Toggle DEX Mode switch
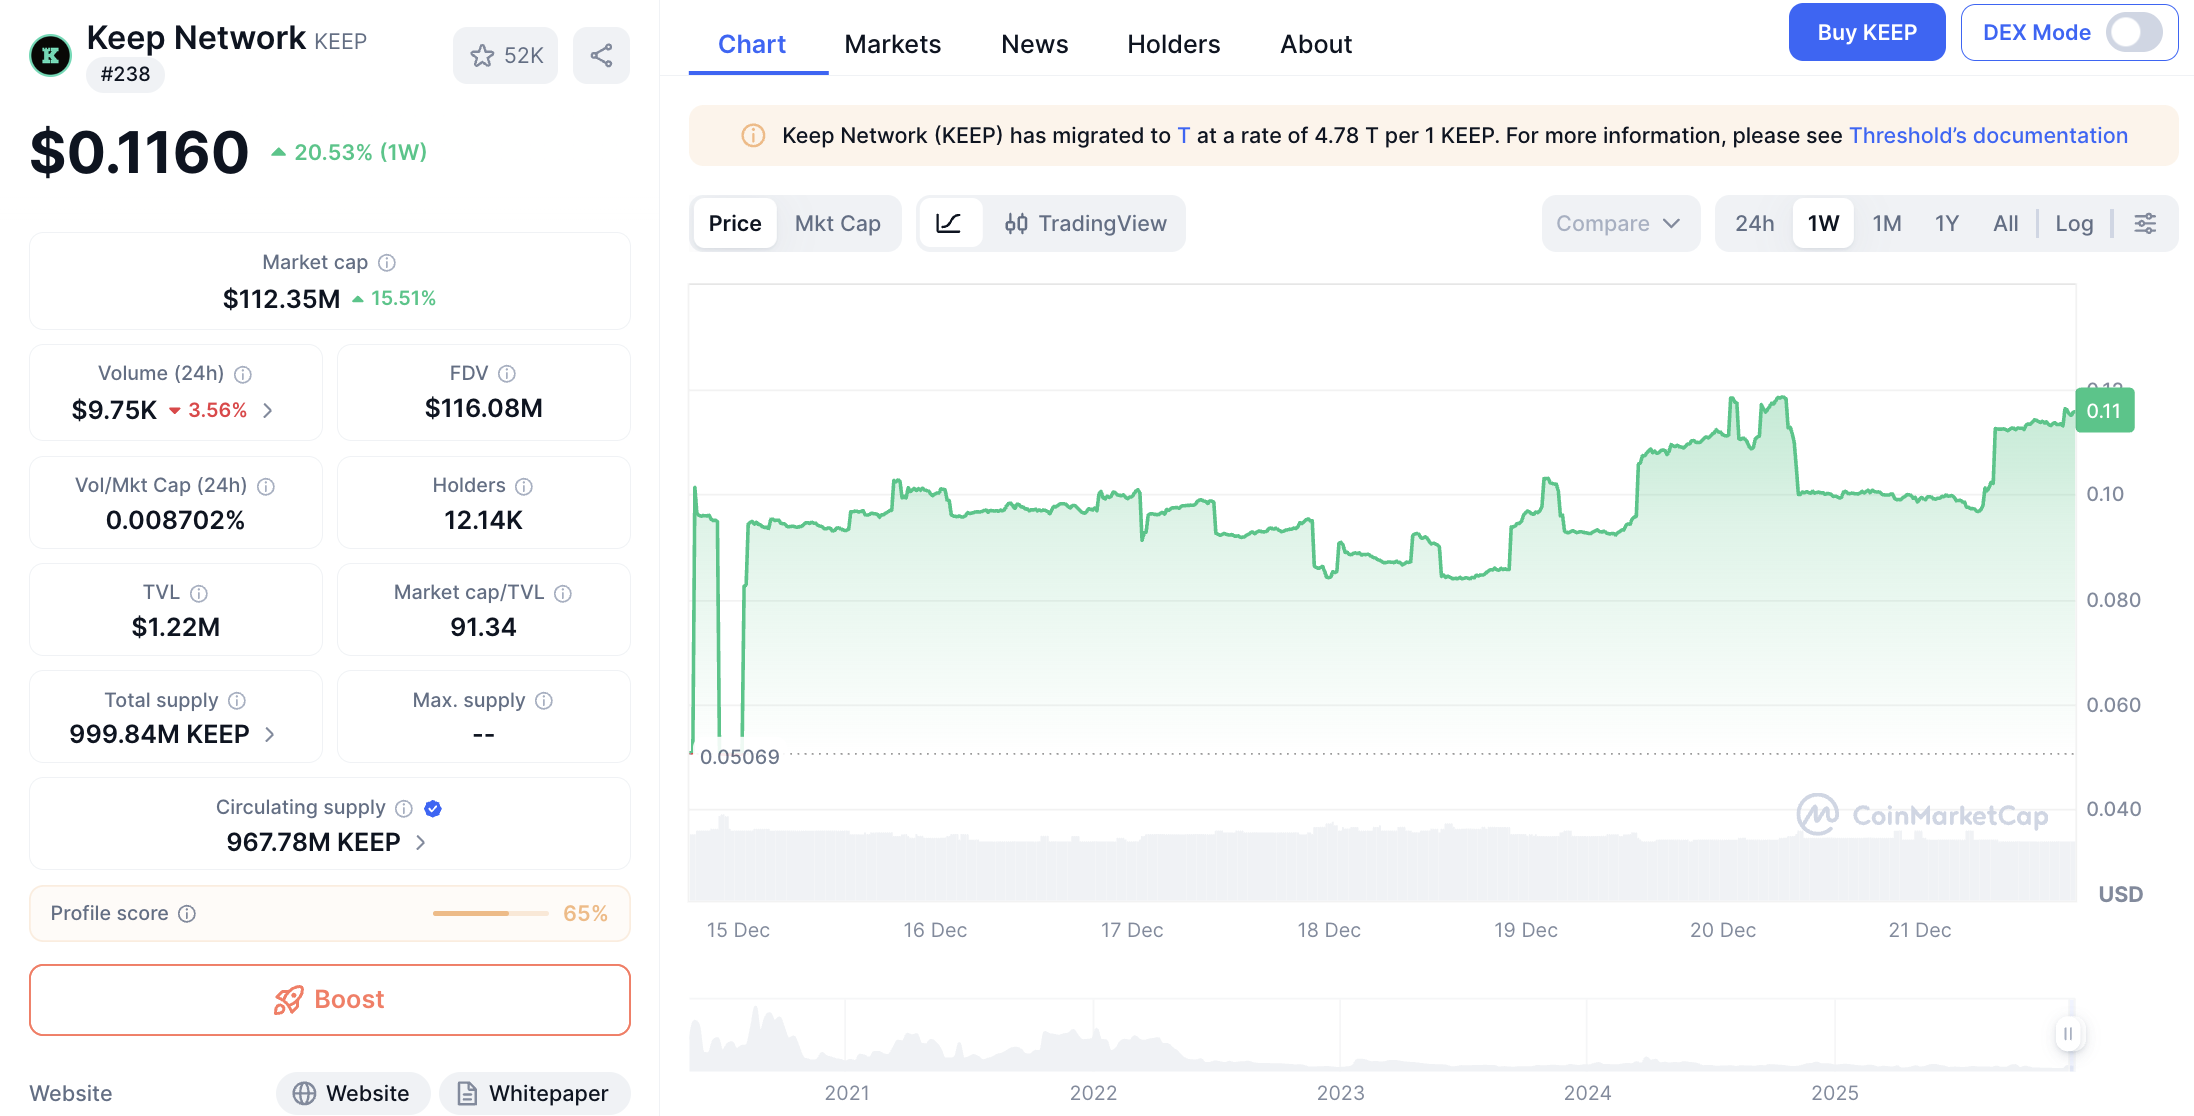 coord(2133,33)
